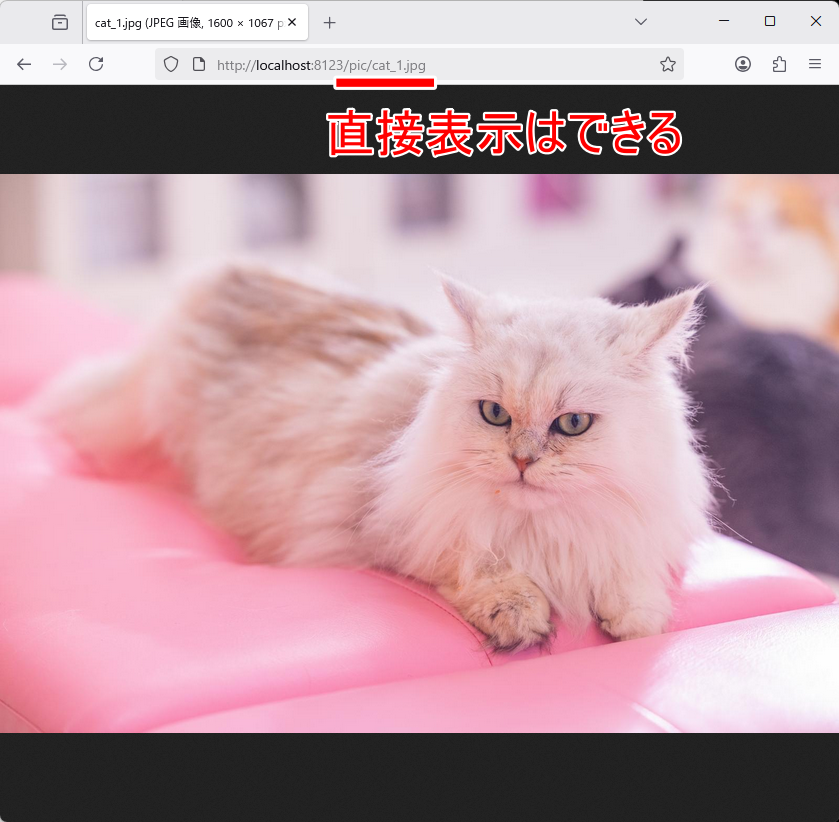Open a new tab with the plus button
Screen dimensions: 839x822
pos(330,22)
